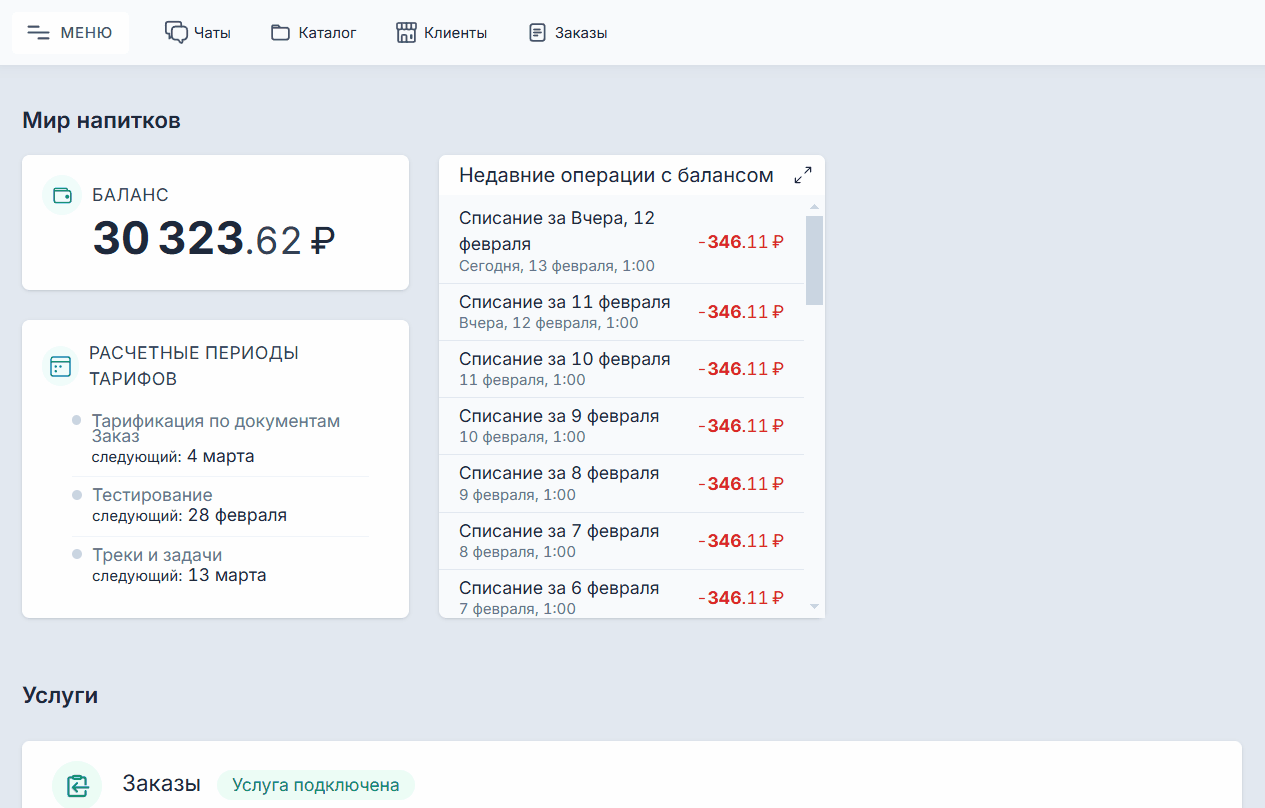Click the wallet icon next to БАЛАНС

[x=61, y=193]
